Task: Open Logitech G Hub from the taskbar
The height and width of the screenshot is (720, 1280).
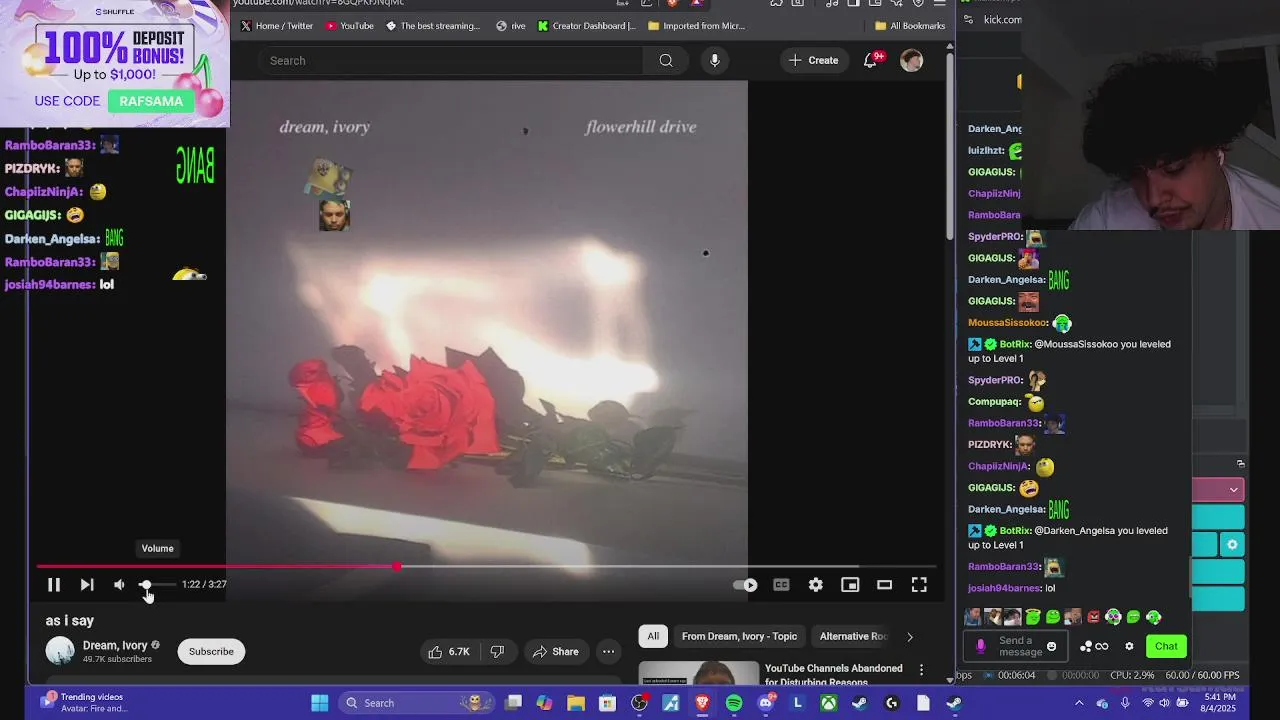Action: coord(892,703)
